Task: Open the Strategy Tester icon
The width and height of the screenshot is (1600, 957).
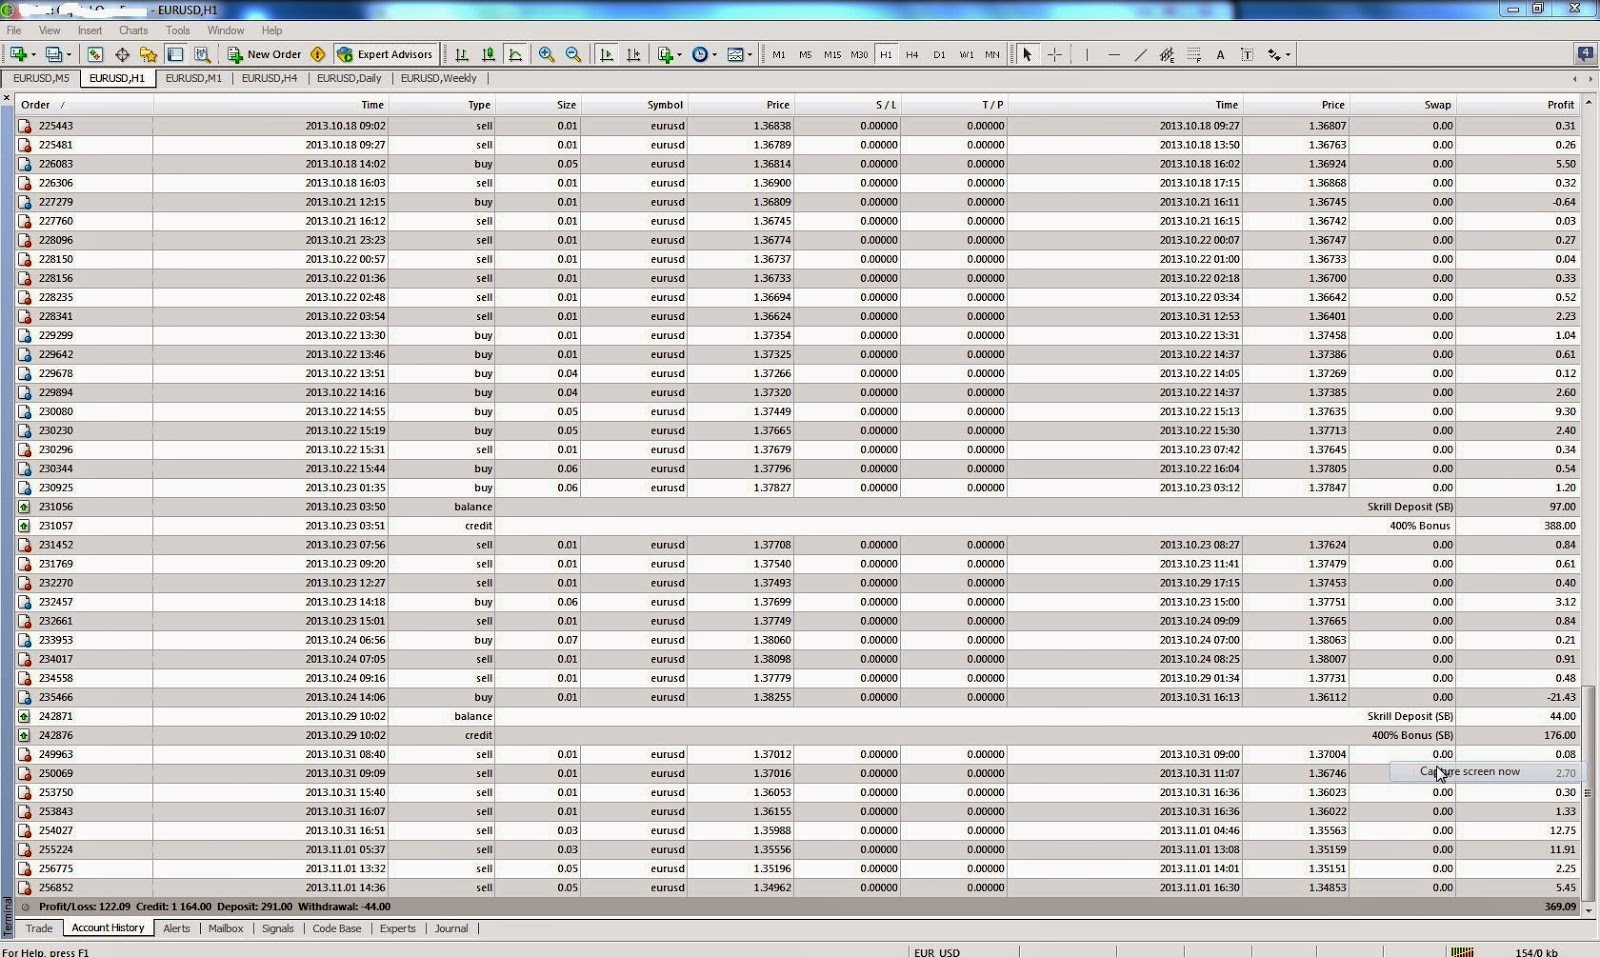Action: [x=202, y=54]
